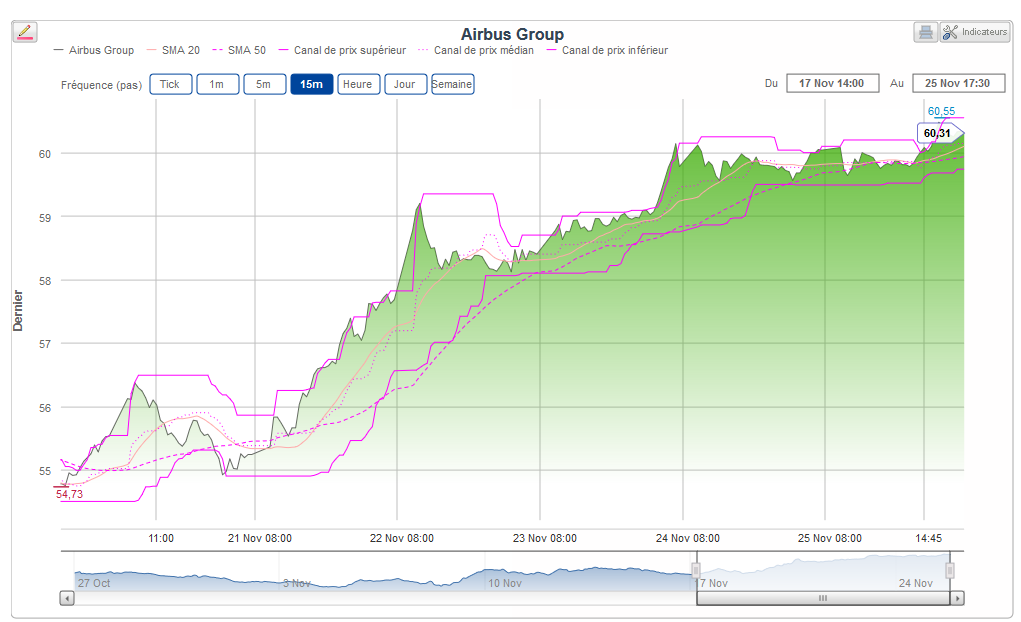Screen dimensions: 1021x622
Task: Toggle Canal de prix inférieur legend item
Action: [x=614, y=50]
